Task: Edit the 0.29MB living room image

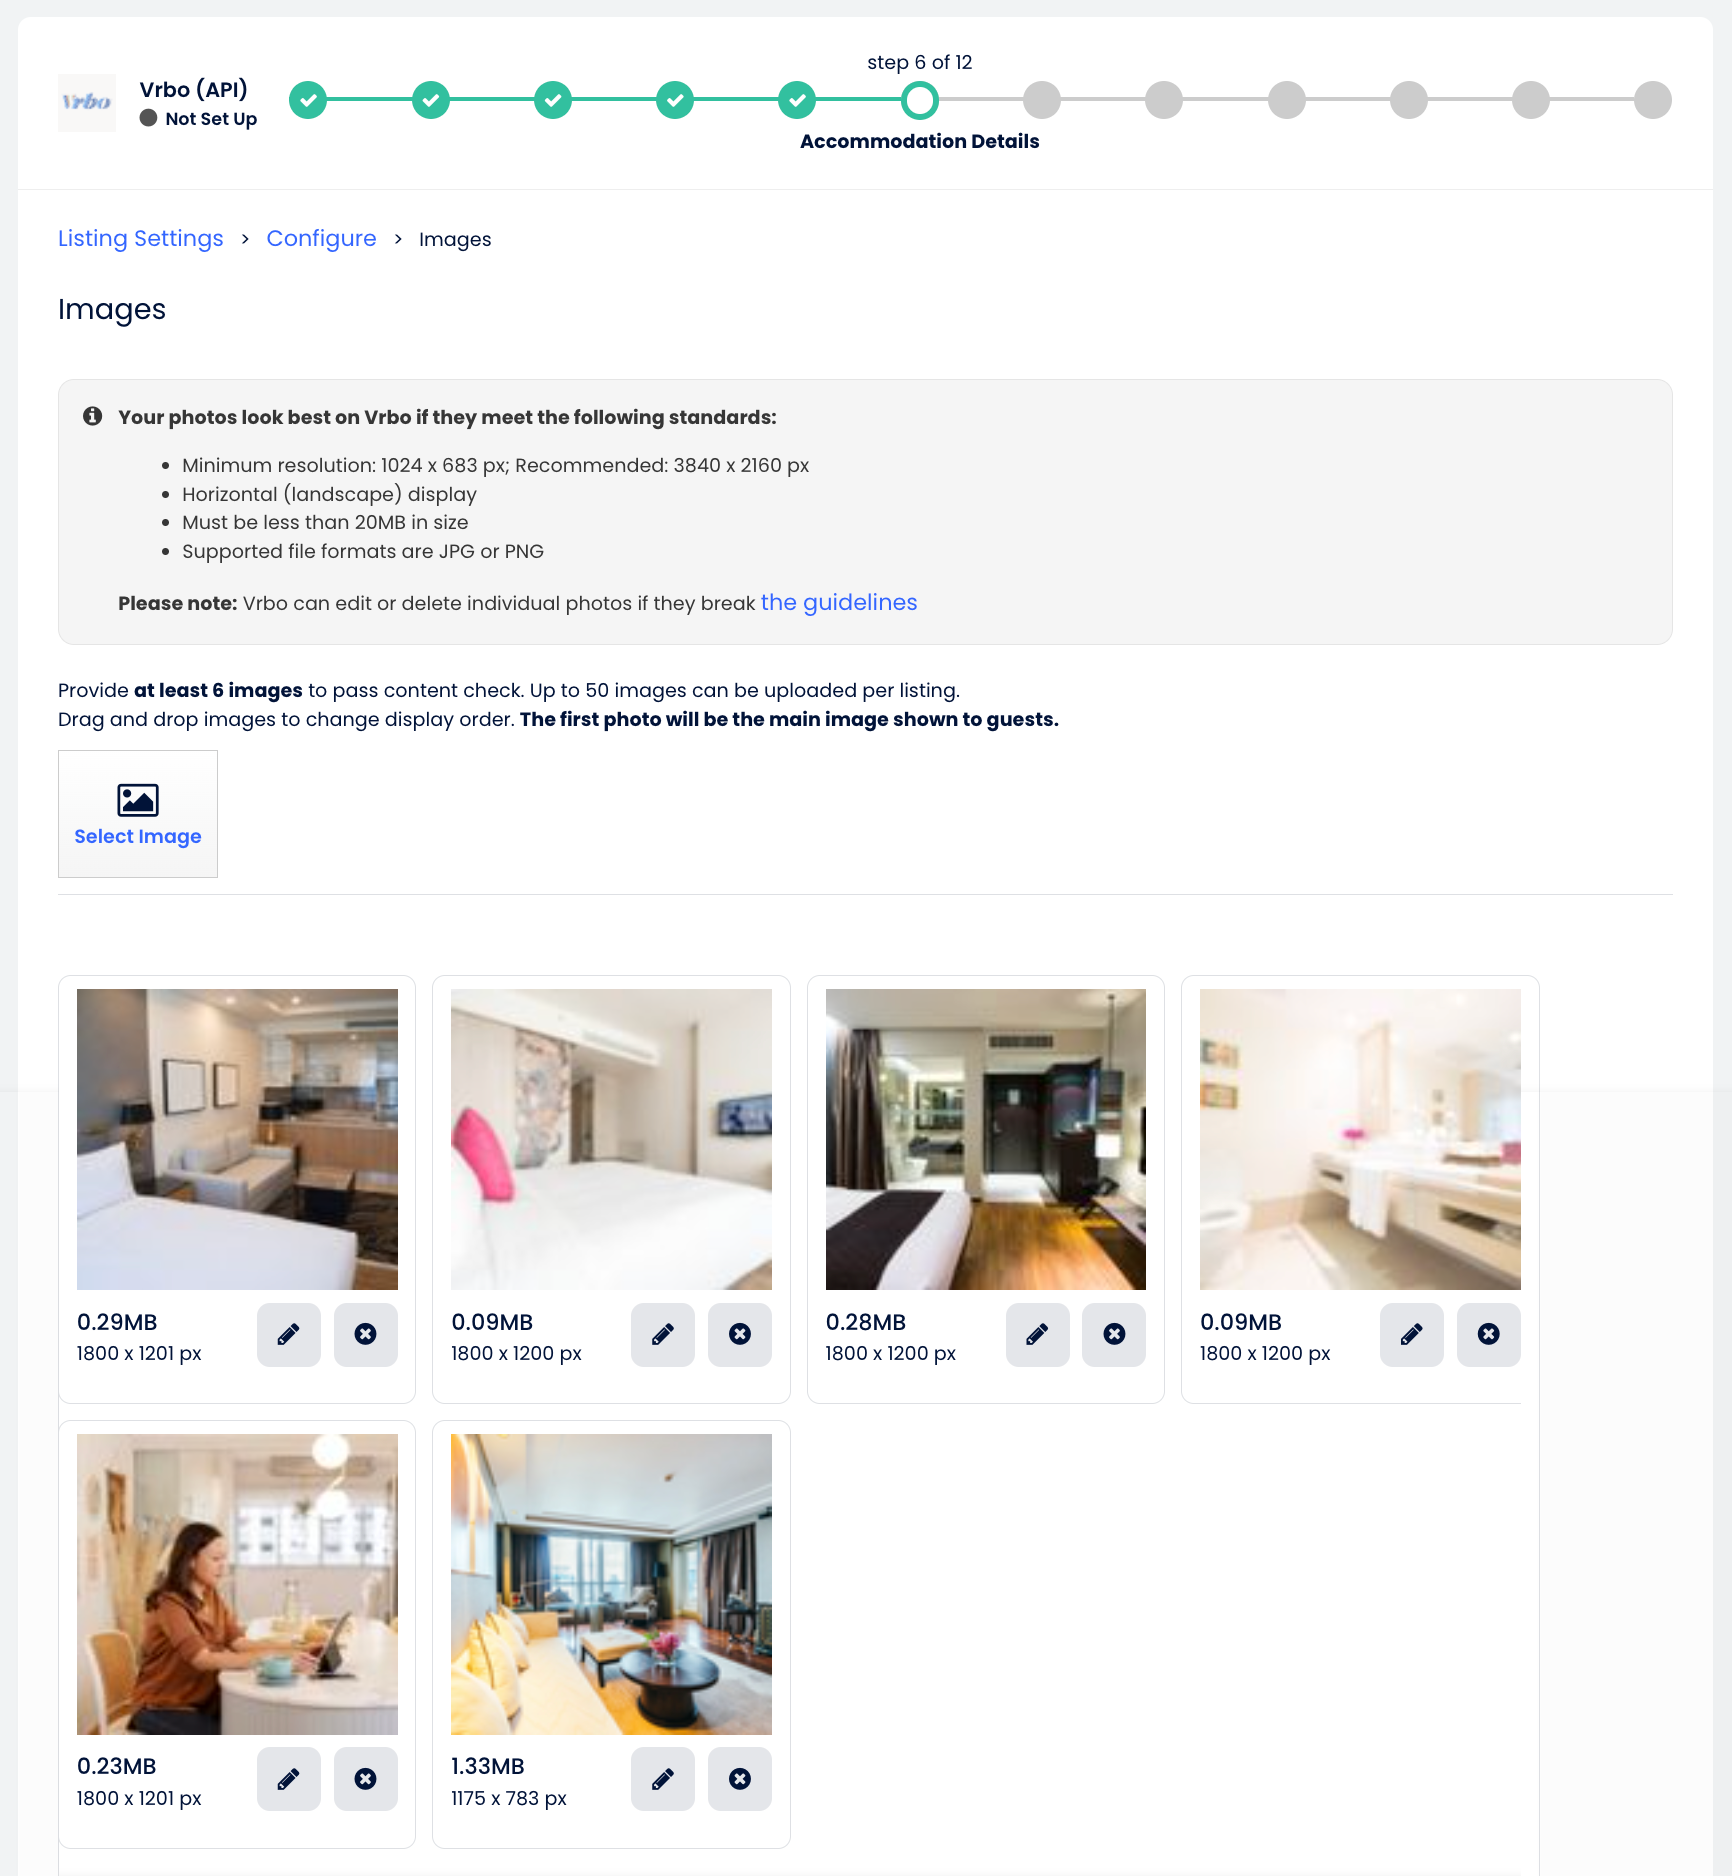Action: (x=289, y=1334)
